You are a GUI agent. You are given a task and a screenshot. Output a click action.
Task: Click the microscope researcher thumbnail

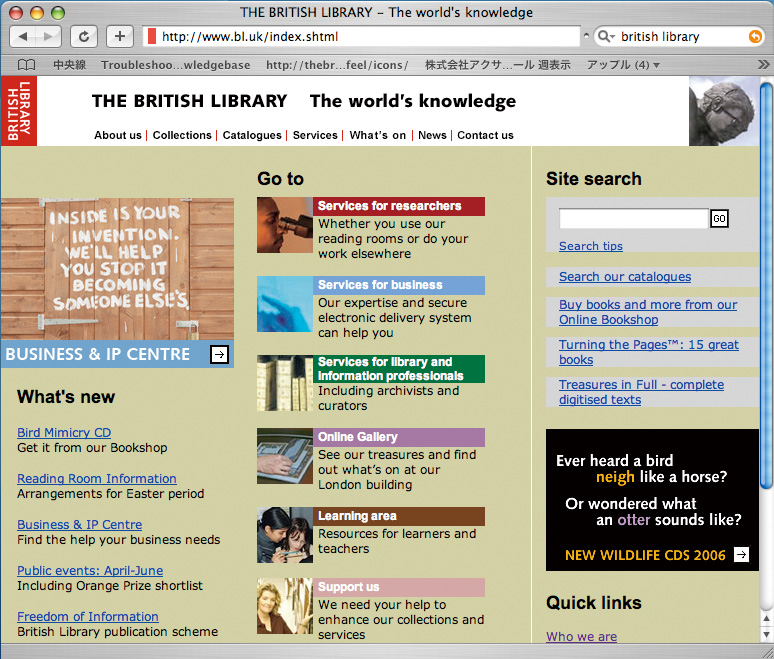pyautogui.click(x=285, y=225)
